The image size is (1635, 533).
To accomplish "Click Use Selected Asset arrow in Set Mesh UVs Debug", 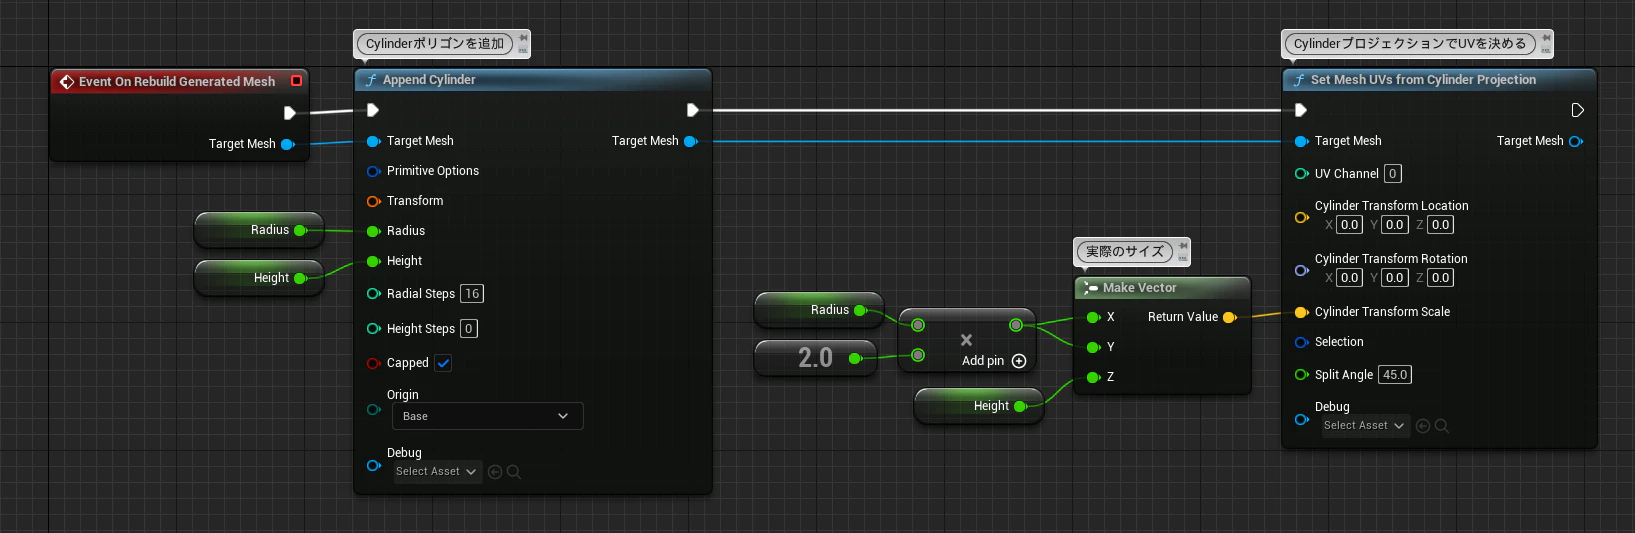I will 1423,426.
